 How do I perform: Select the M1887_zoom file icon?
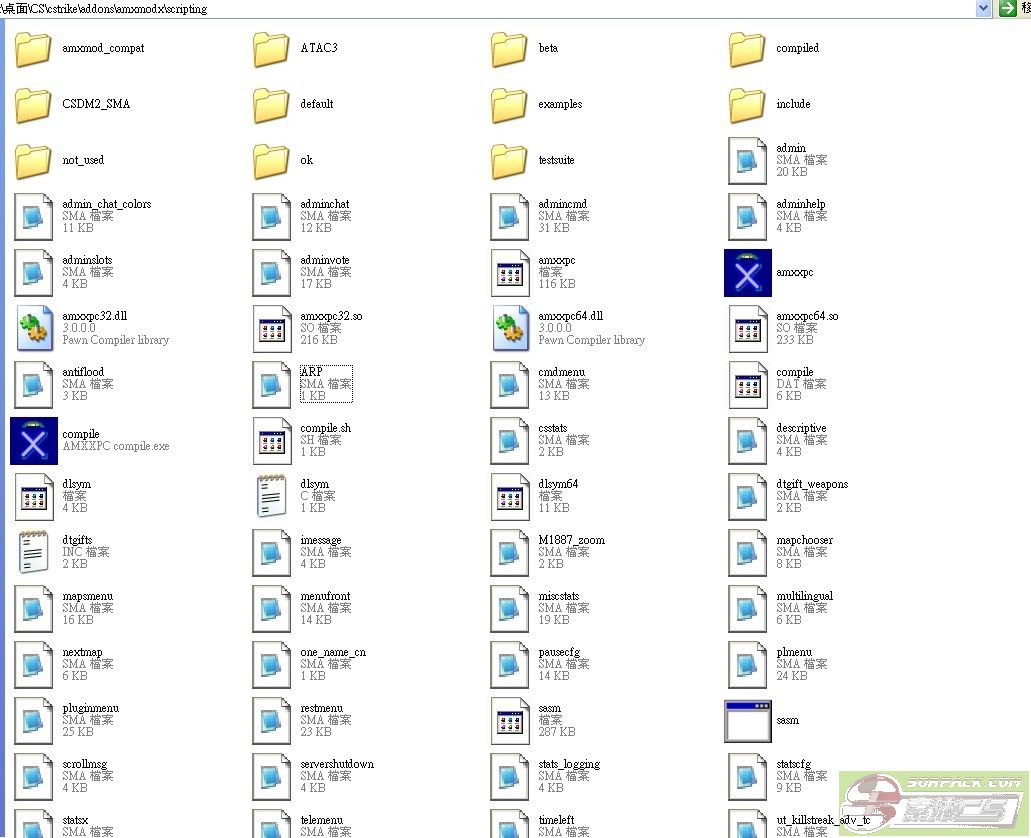point(510,553)
